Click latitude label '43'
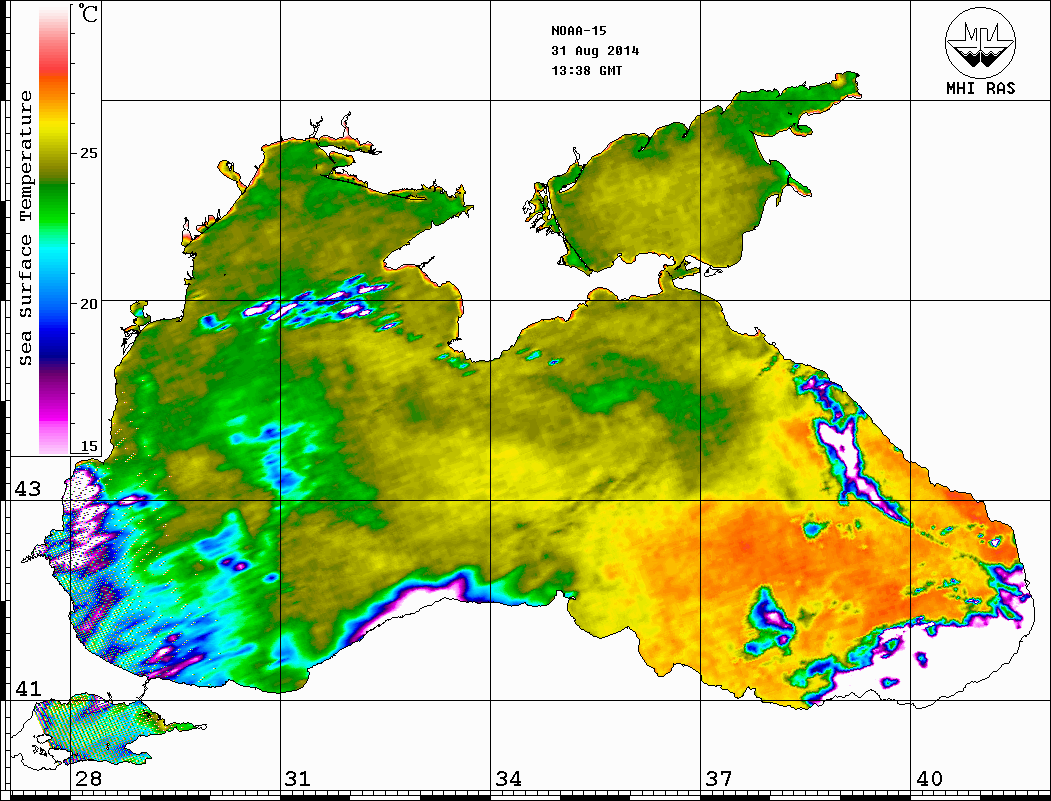1051x801 pixels. point(27,489)
